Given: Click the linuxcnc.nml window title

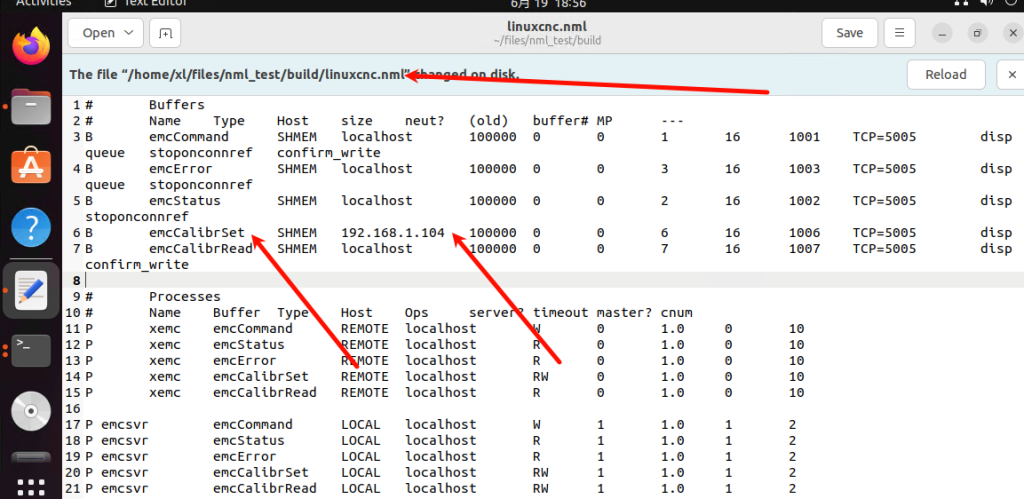Looking at the screenshot, I should pyautogui.click(x=547, y=27).
